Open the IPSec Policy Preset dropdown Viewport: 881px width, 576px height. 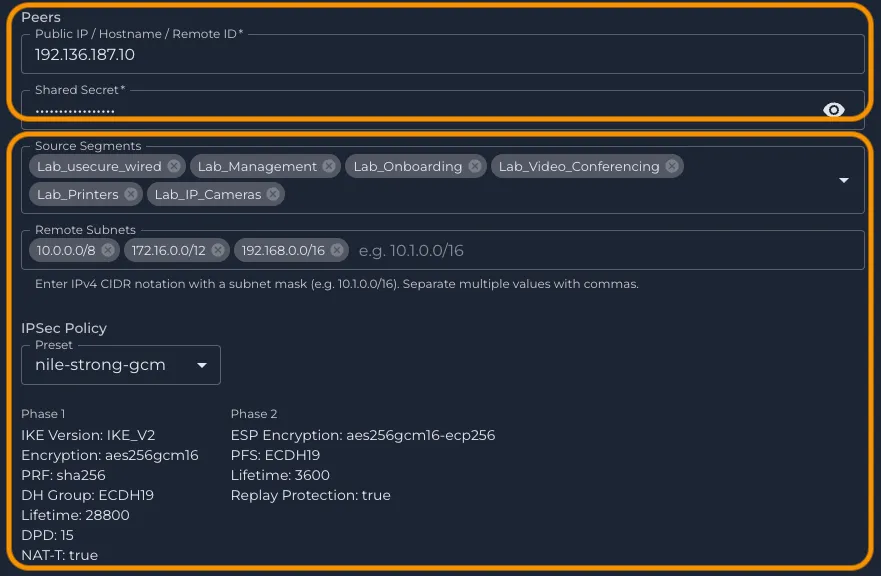[x=121, y=365]
